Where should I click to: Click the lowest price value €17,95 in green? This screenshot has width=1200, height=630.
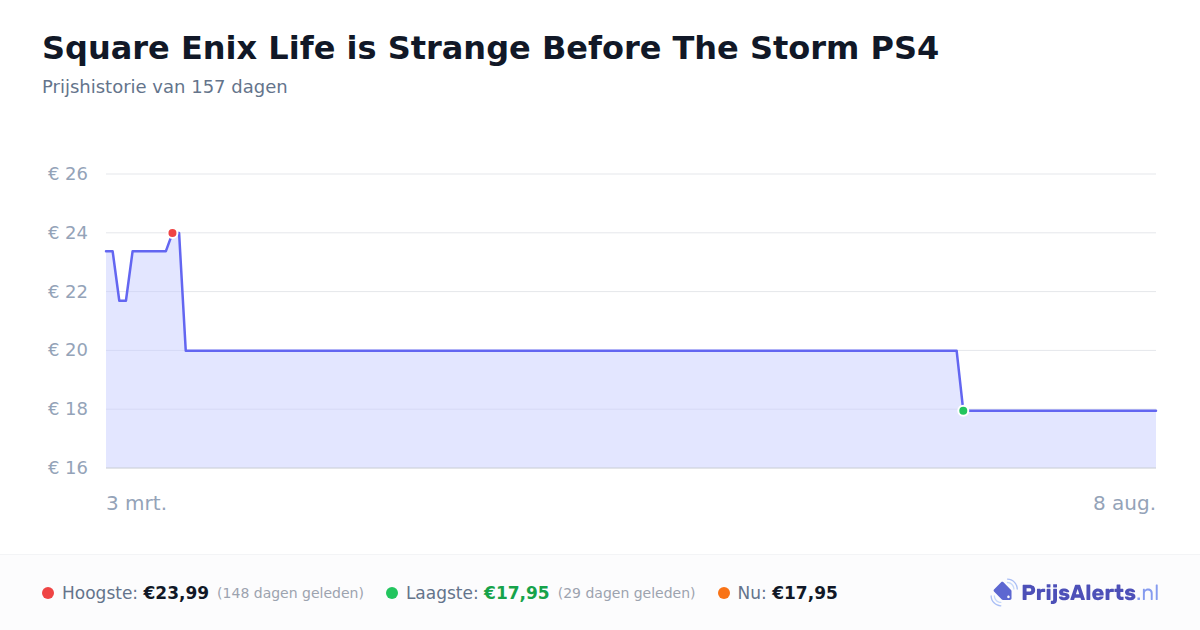click(x=517, y=593)
